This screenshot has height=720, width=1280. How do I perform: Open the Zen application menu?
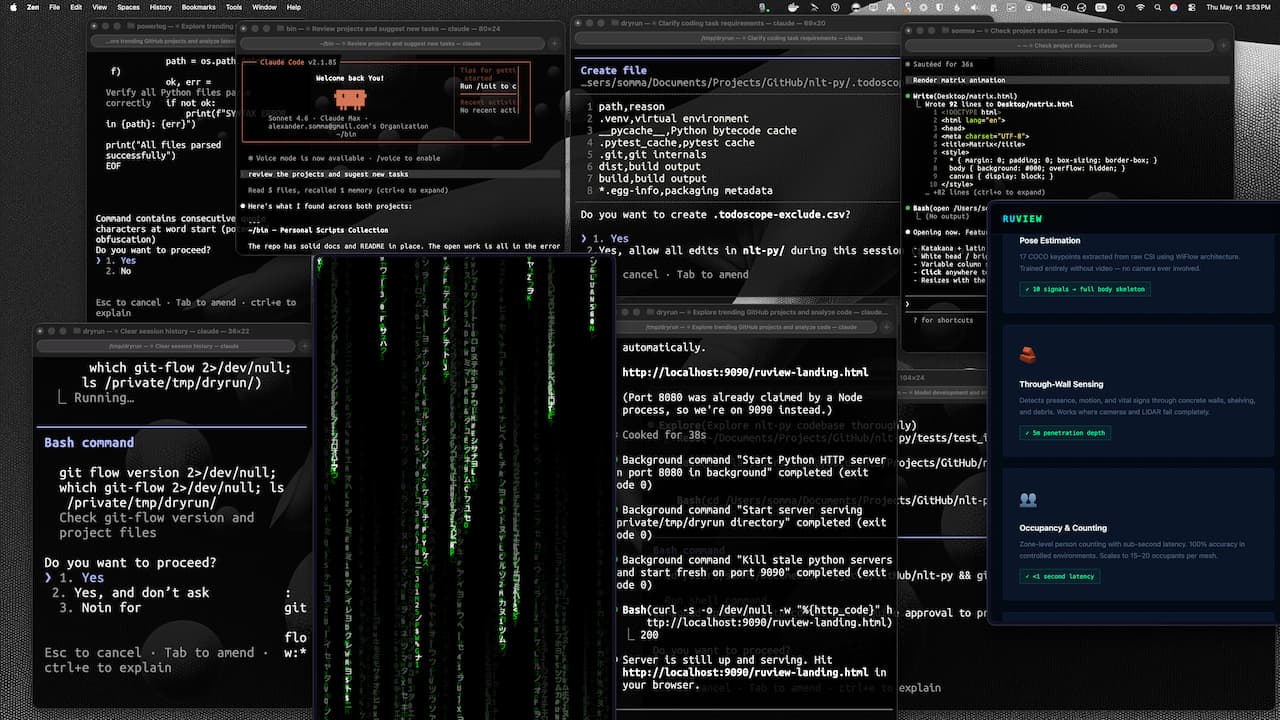(x=35, y=7)
